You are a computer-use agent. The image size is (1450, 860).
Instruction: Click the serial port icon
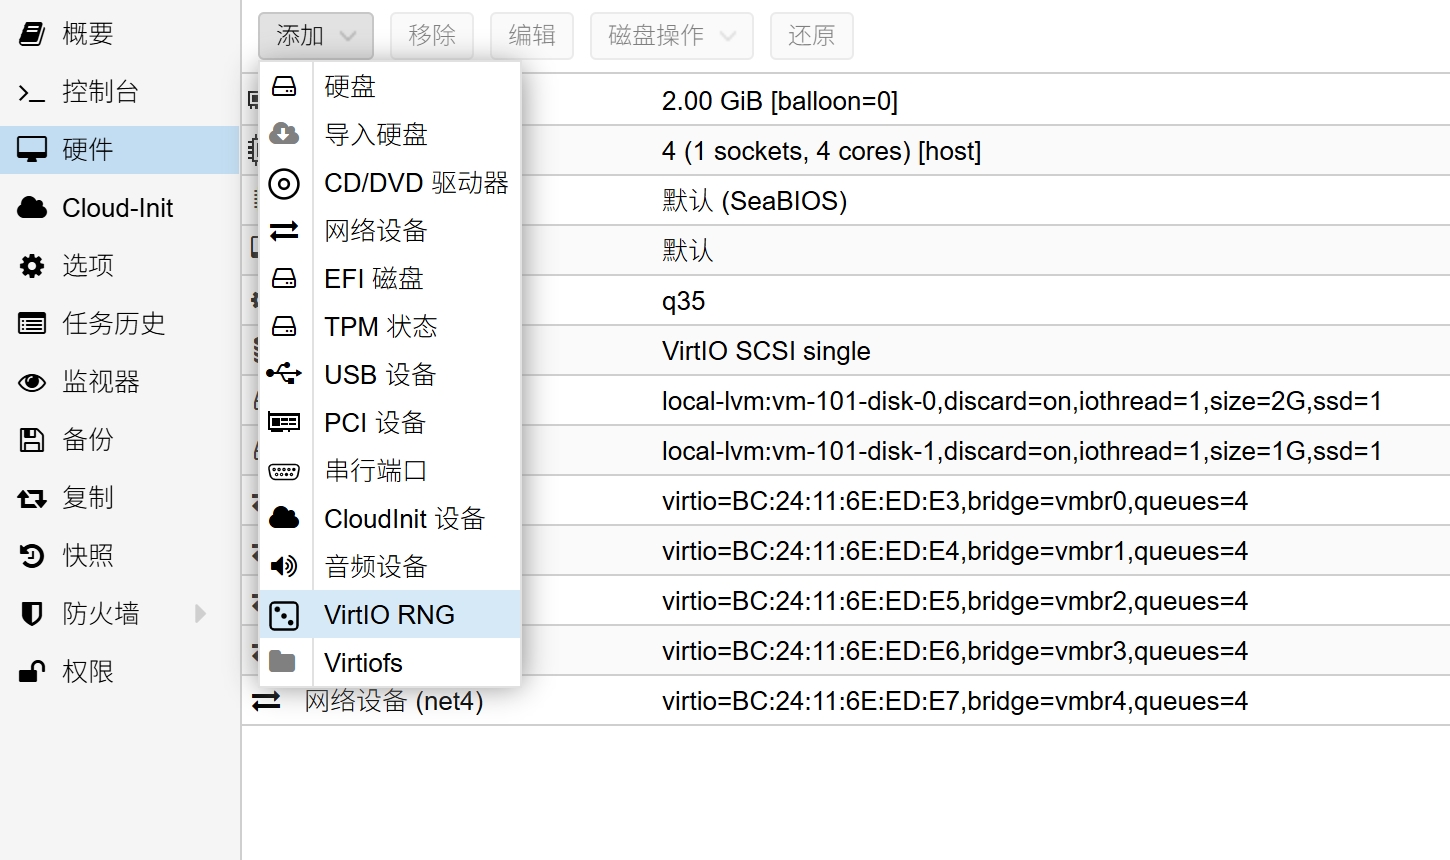tap(284, 471)
